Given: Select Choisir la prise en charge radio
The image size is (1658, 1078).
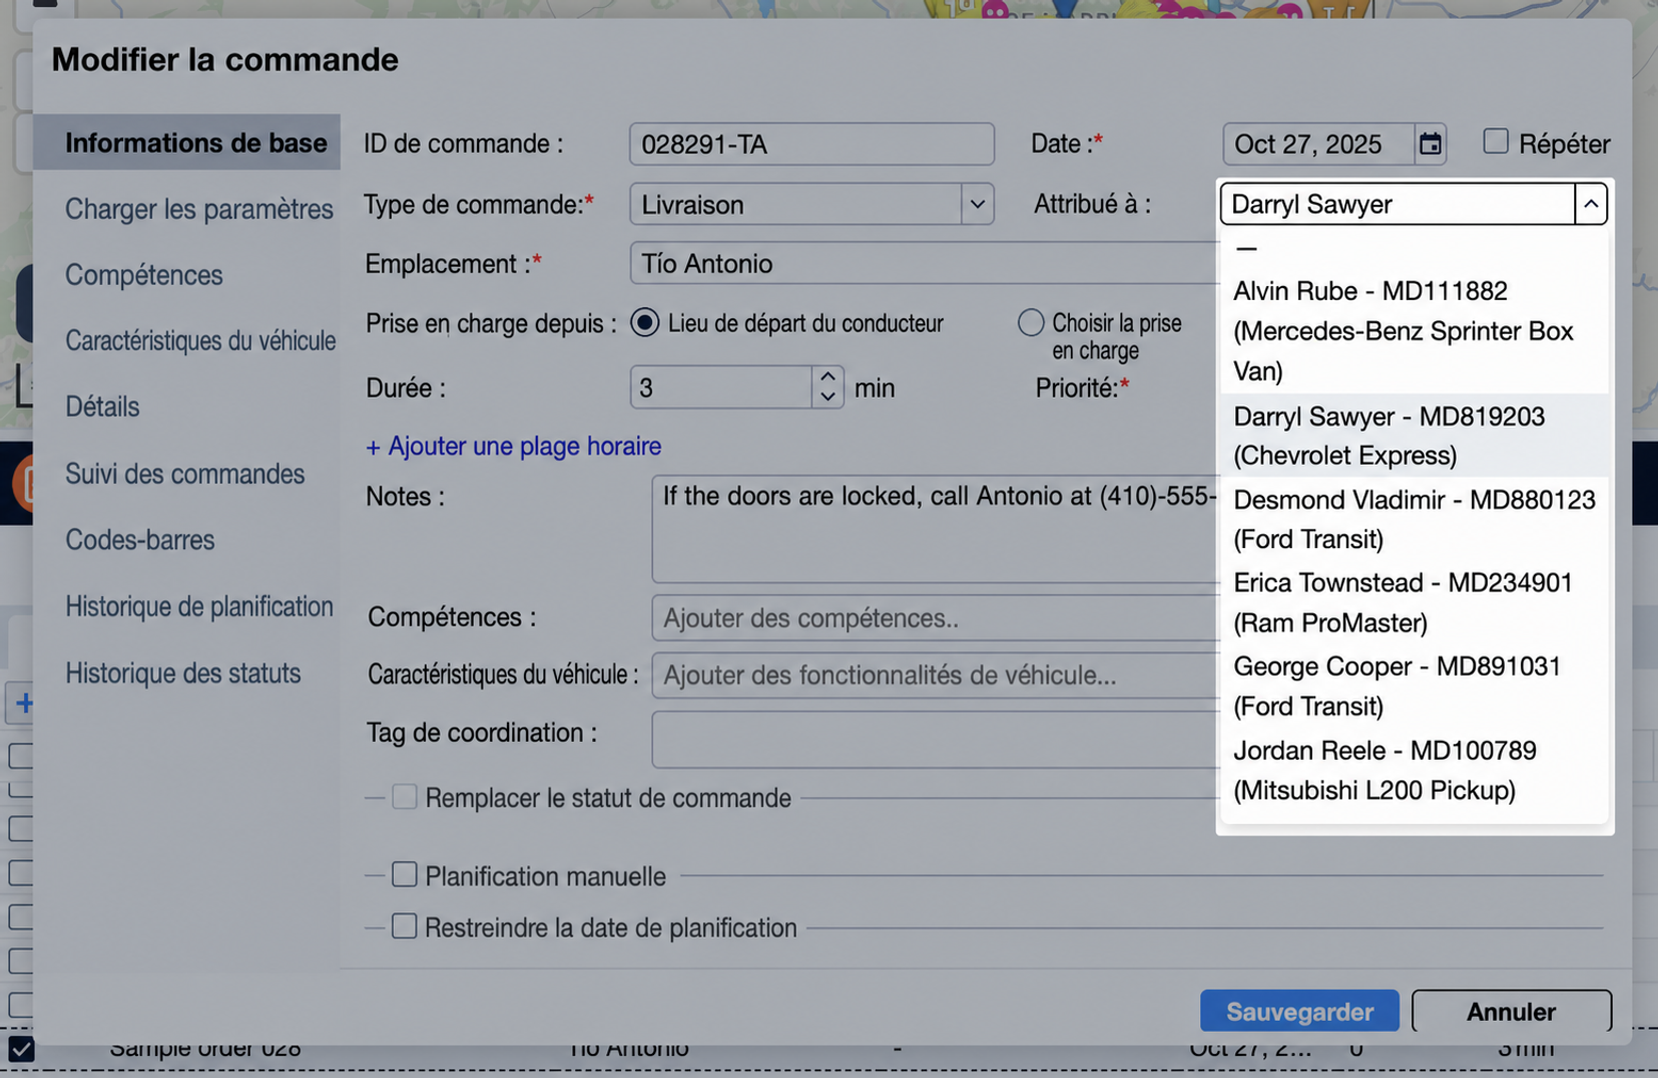Looking at the screenshot, I should pos(1031,322).
